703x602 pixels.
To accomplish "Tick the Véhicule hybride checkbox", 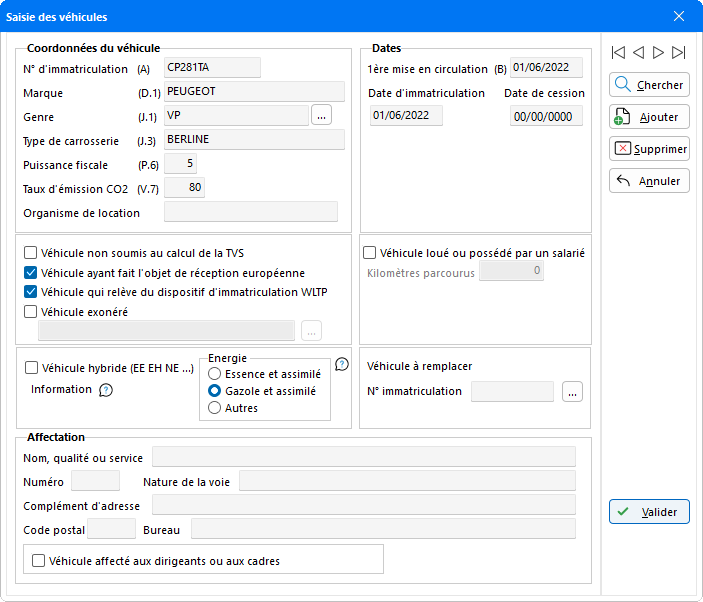I will pos(31,368).
